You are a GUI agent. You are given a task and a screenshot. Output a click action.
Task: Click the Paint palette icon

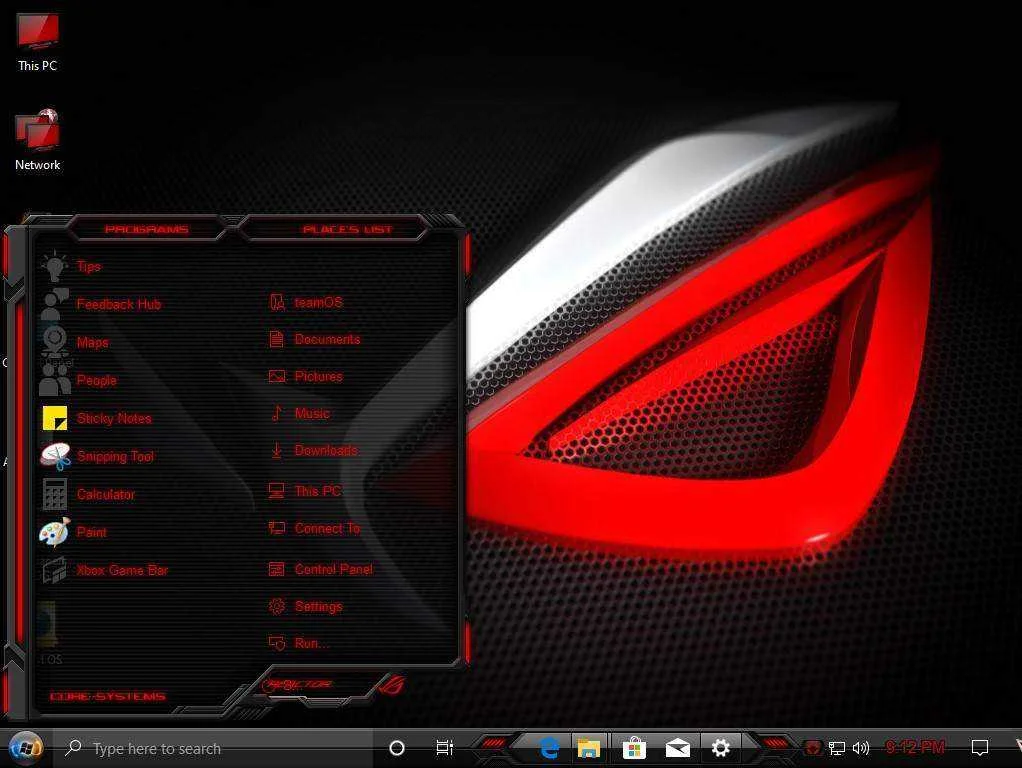(x=55, y=532)
